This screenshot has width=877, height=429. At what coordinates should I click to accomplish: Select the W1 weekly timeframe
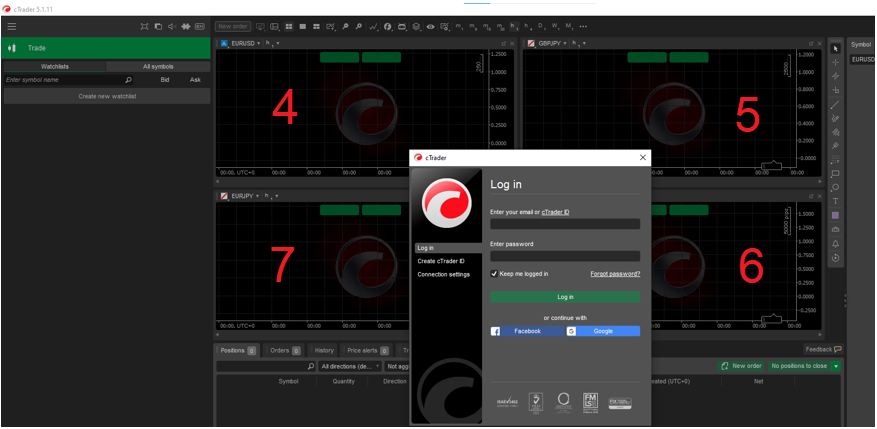tap(555, 26)
